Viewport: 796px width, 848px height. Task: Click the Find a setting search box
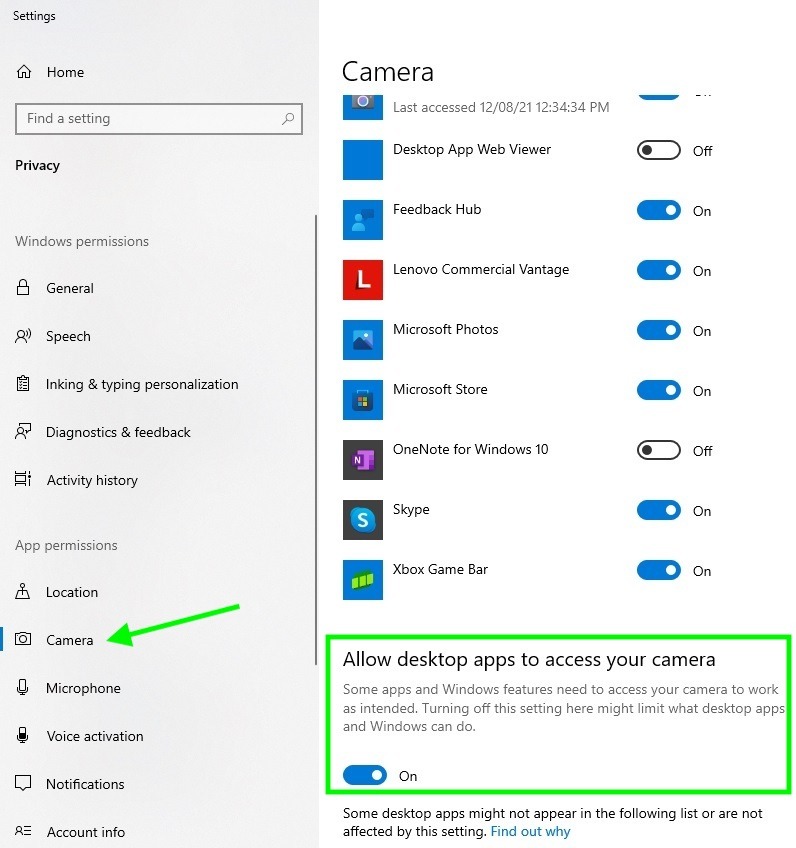click(x=158, y=118)
